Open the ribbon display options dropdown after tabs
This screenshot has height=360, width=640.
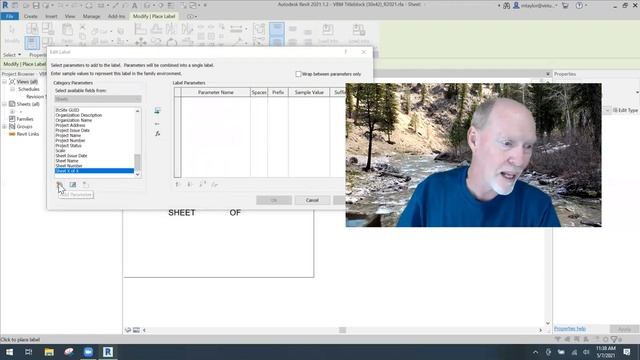(x=192, y=16)
